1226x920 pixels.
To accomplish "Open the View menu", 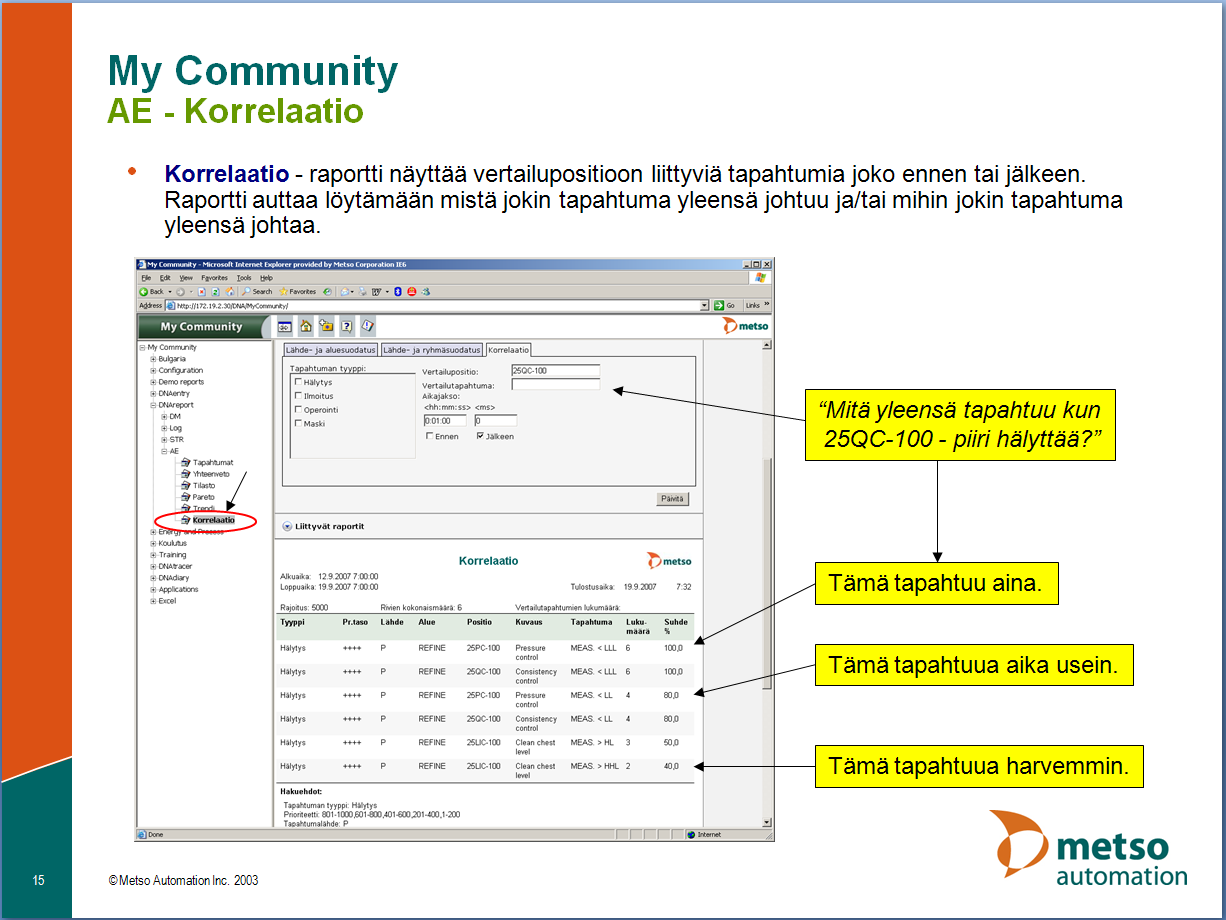I will pyautogui.click(x=186, y=278).
